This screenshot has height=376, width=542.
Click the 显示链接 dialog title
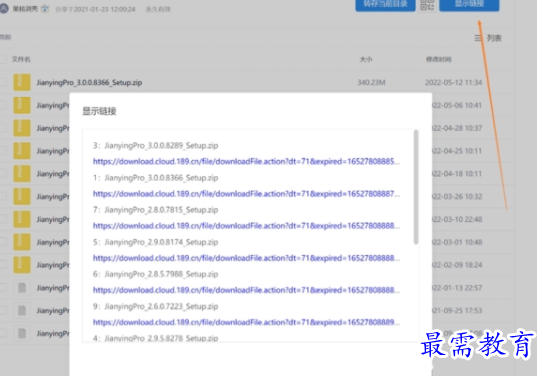pyautogui.click(x=99, y=111)
